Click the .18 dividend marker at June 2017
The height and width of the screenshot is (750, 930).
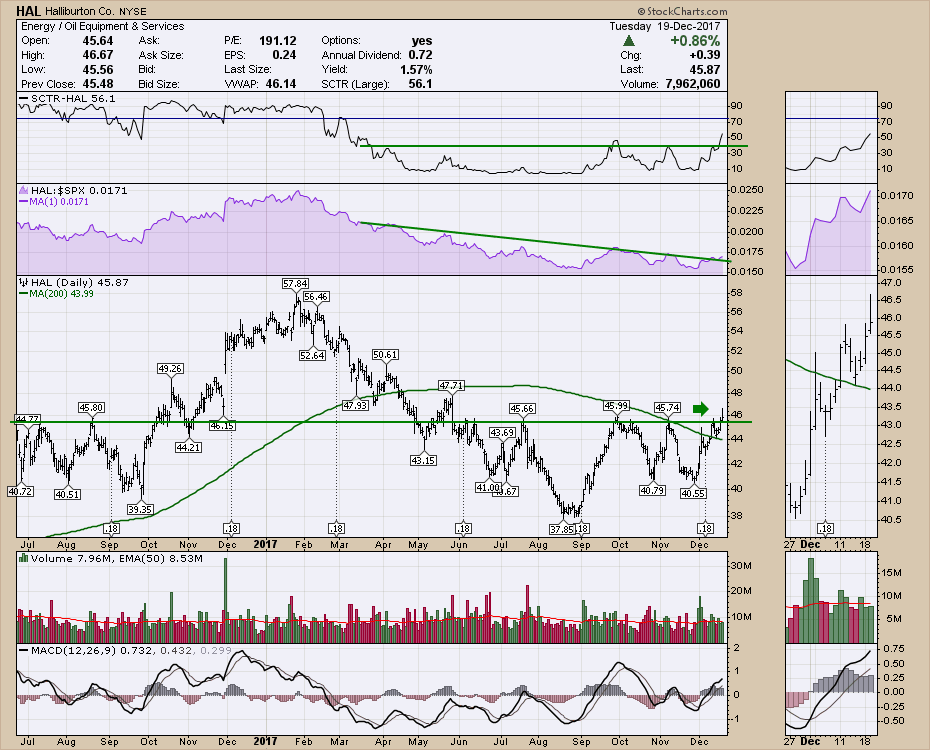click(463, 528)
